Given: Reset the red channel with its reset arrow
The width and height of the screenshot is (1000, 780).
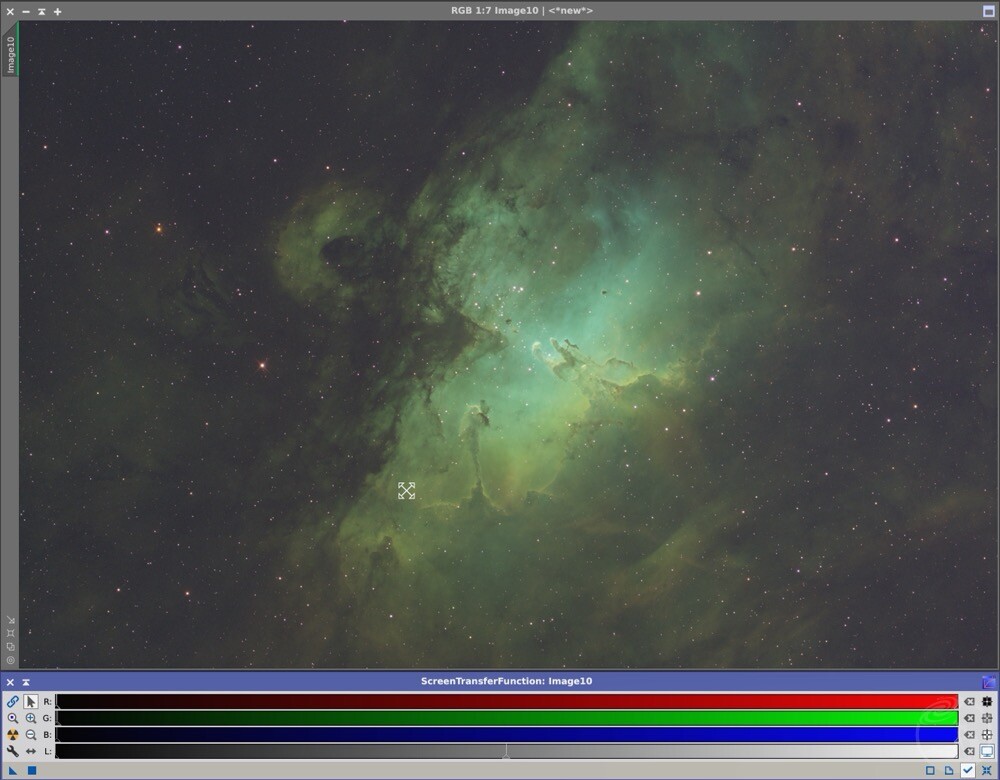Looking at the screenshot, I should click(x=969, y=702).
